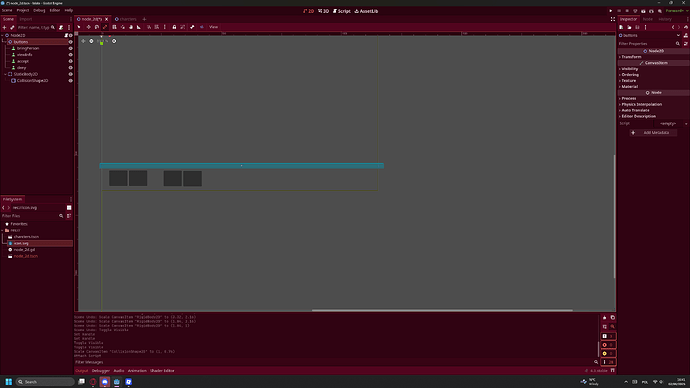Expand the Transform section in Inspector
Image resolution: width=690 pixels, height=388 pixels.
pyautogui.click(x=631, y=57)
